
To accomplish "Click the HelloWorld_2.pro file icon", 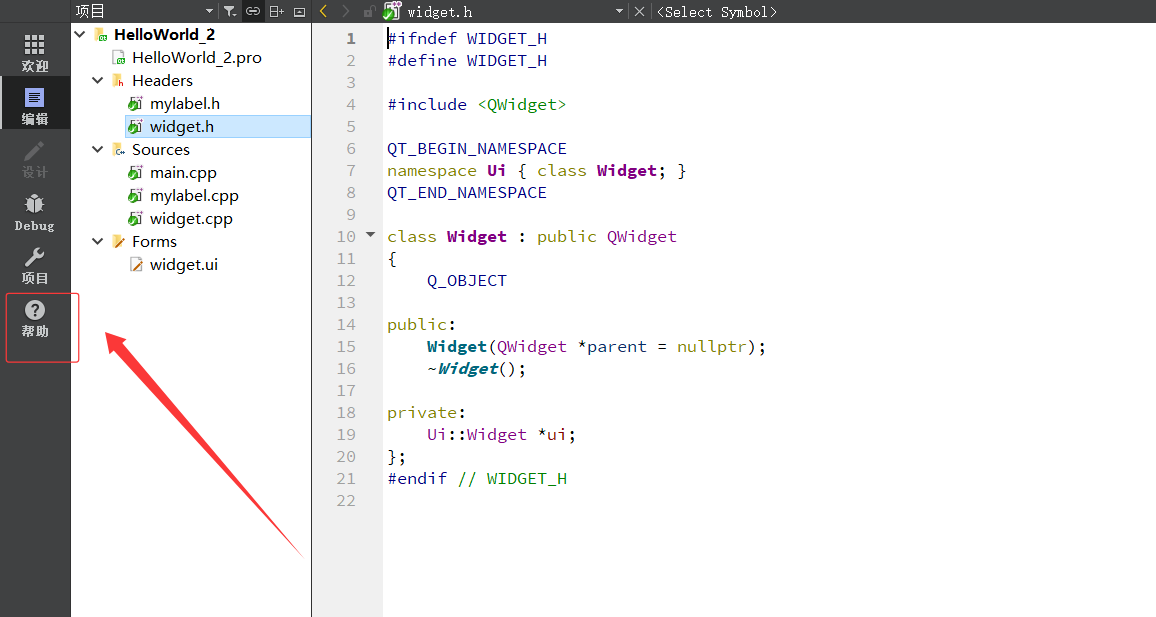I will pyautogui.click(x=119, y=57).
